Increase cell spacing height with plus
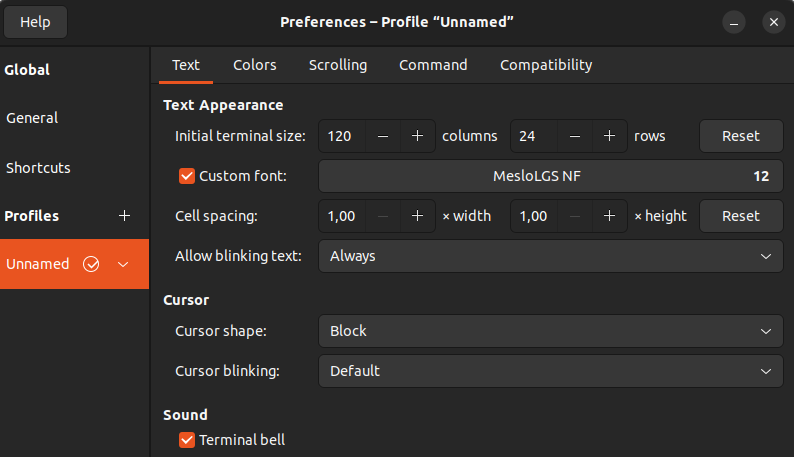Screen dimensions: 794x457 click(x=609, y=216)
